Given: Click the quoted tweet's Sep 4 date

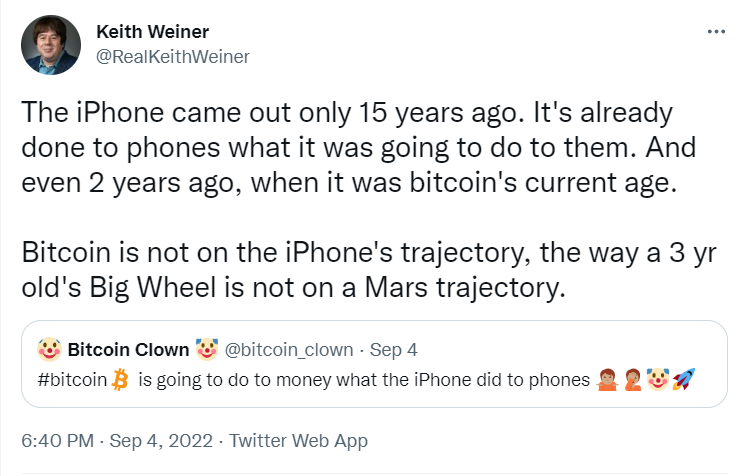Looking at the screenshot, I should click(392, 349).
